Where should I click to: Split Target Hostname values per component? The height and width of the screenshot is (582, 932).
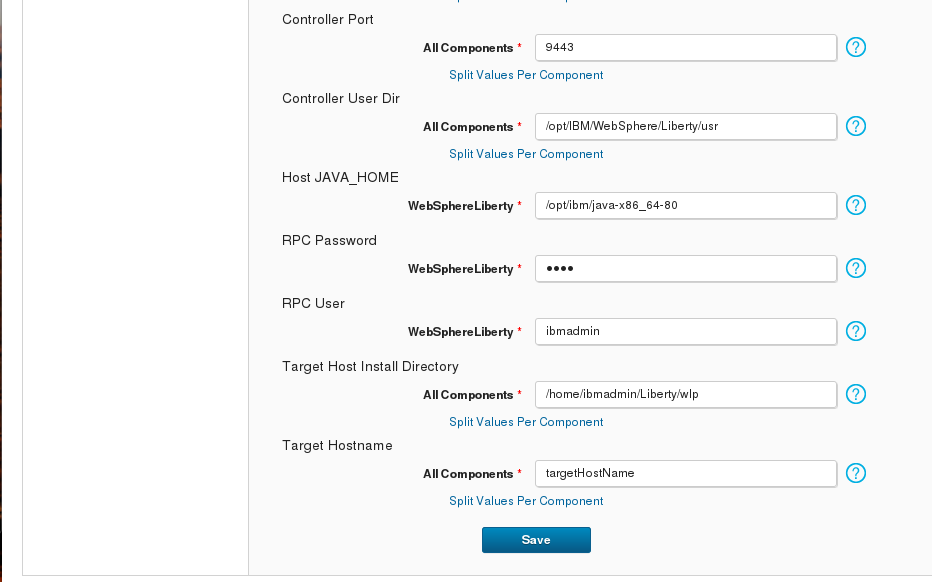tap(526, 501)
